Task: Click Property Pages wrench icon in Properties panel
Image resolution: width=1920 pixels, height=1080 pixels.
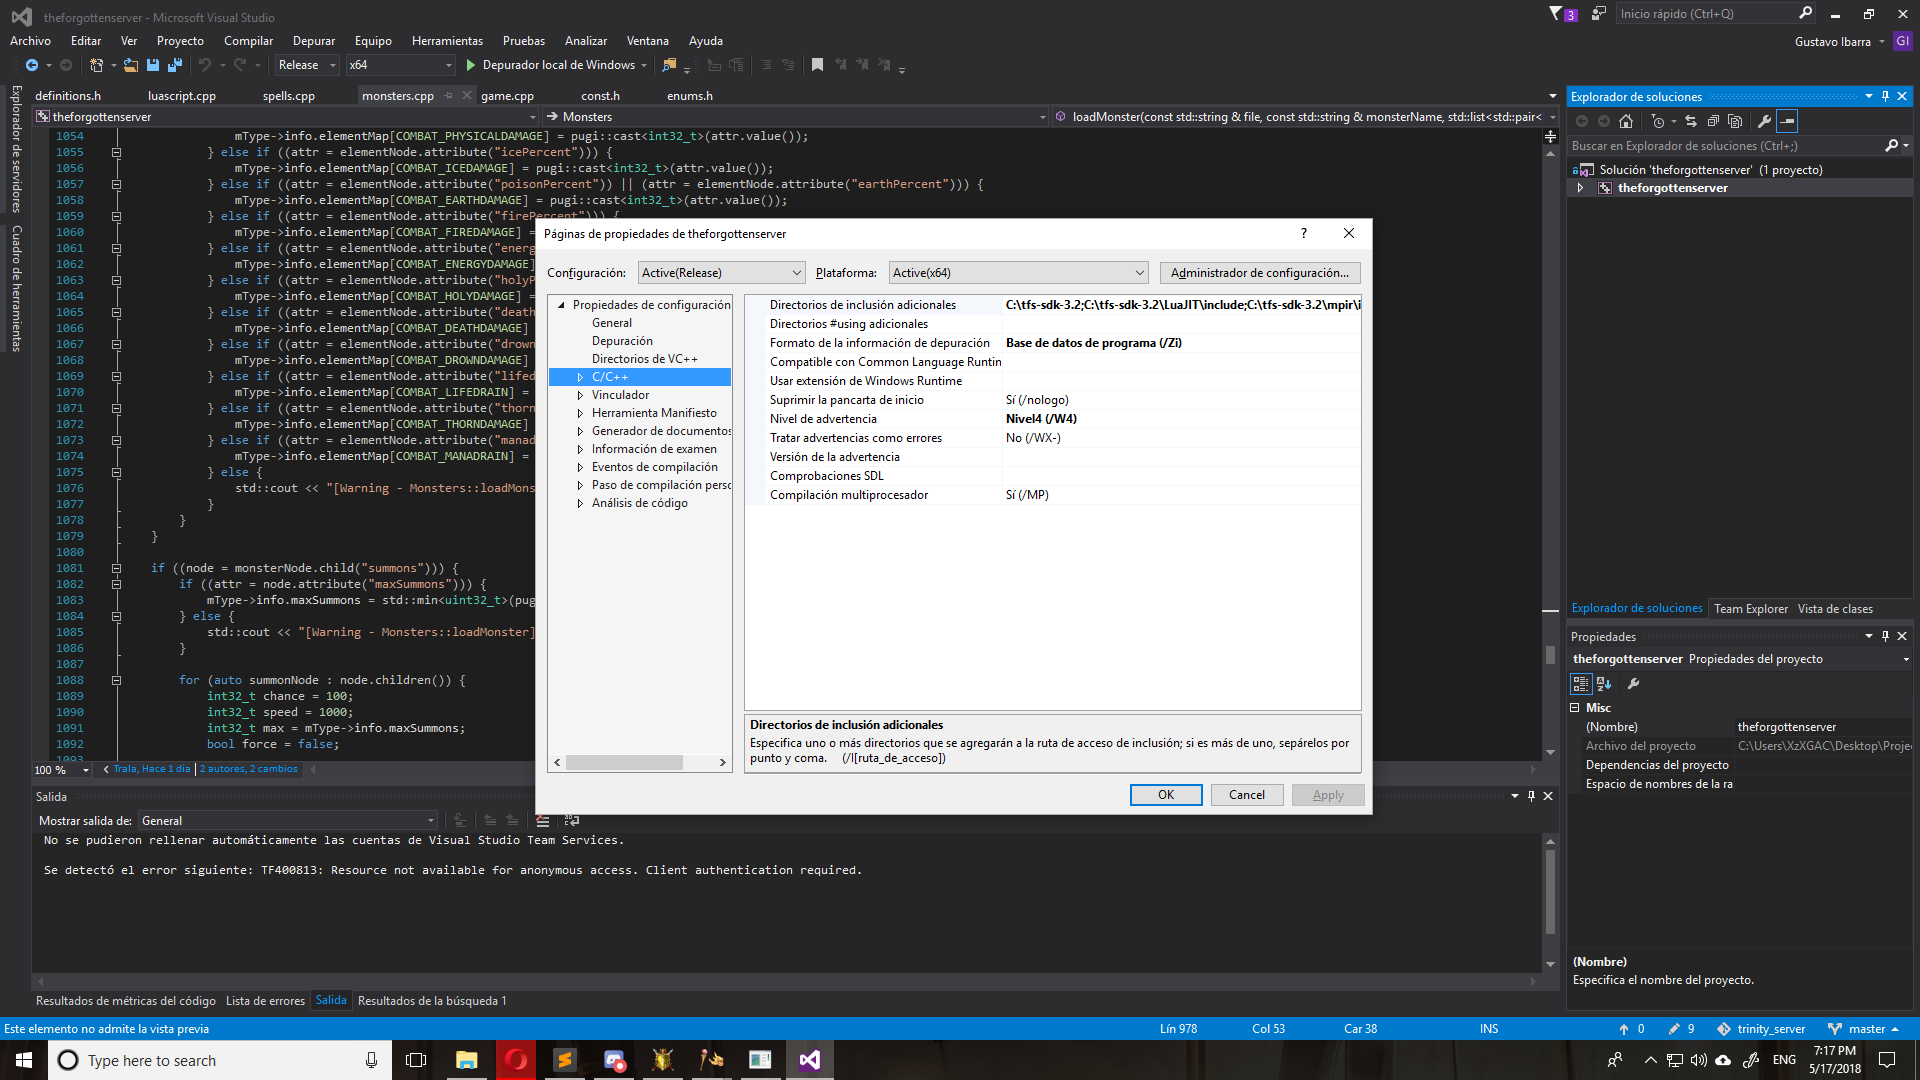Action: [1634, 684]
